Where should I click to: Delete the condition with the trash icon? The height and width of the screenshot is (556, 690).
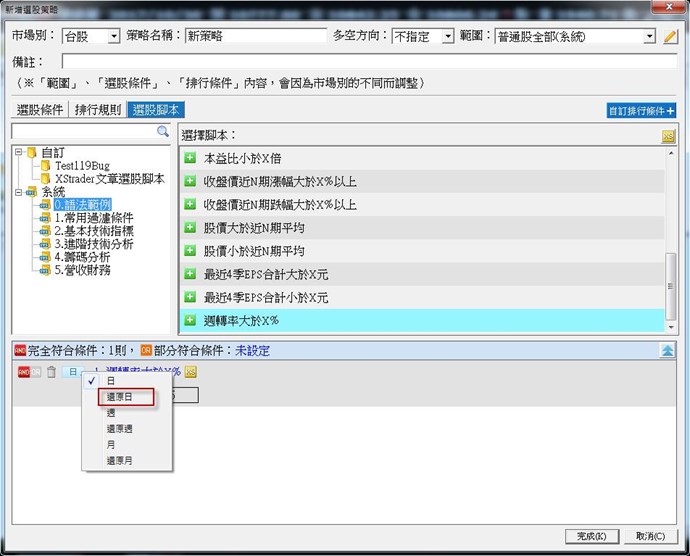(x=51, y=372)
